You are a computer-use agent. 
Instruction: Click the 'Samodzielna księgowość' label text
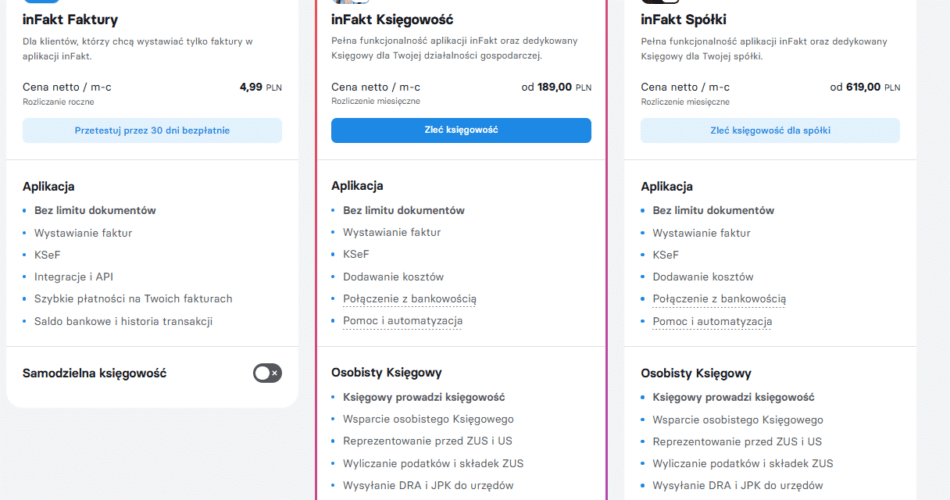94,373
